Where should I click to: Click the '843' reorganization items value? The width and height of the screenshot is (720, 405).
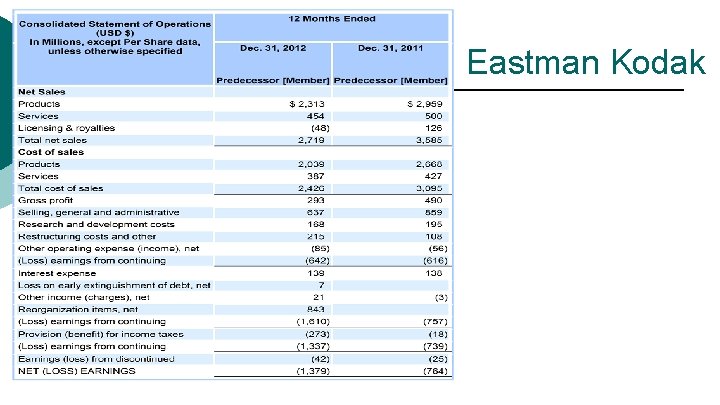pos(315,309)
